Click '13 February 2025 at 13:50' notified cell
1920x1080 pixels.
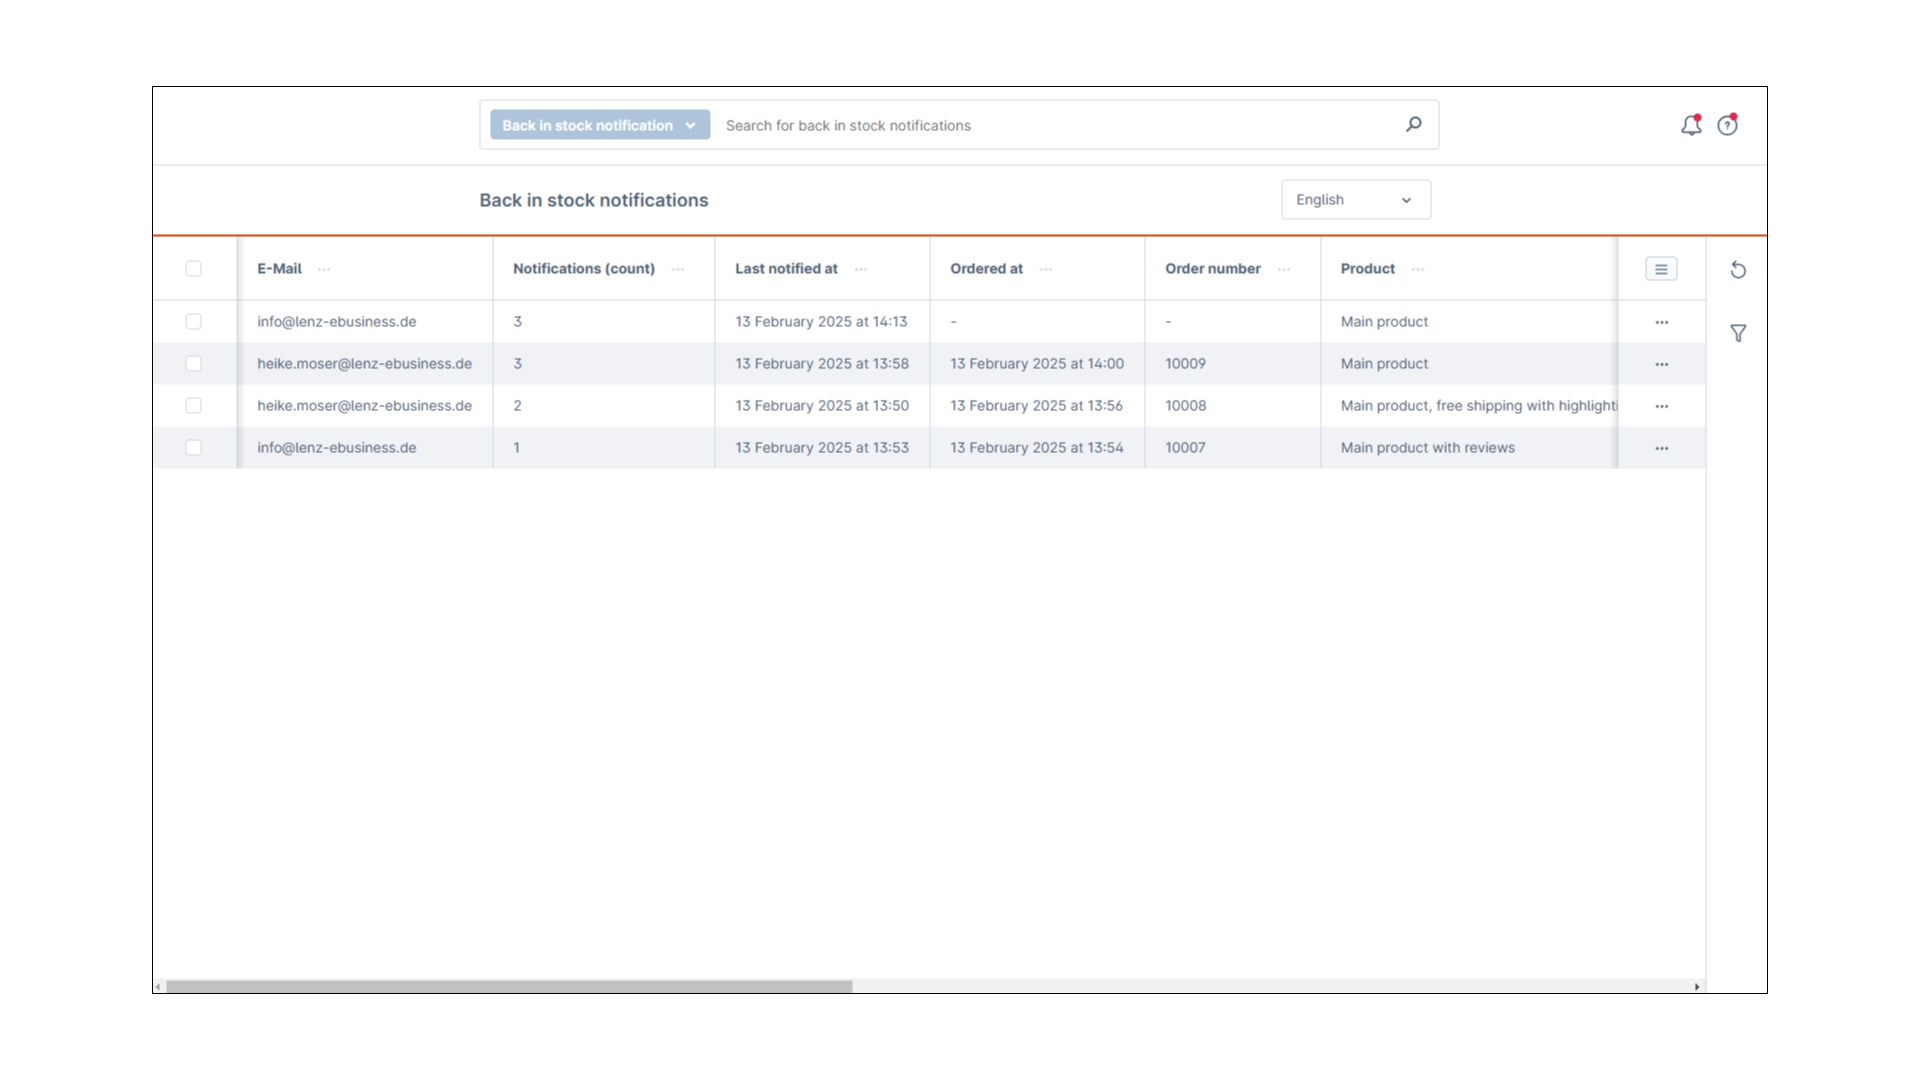tap(822, 405)
